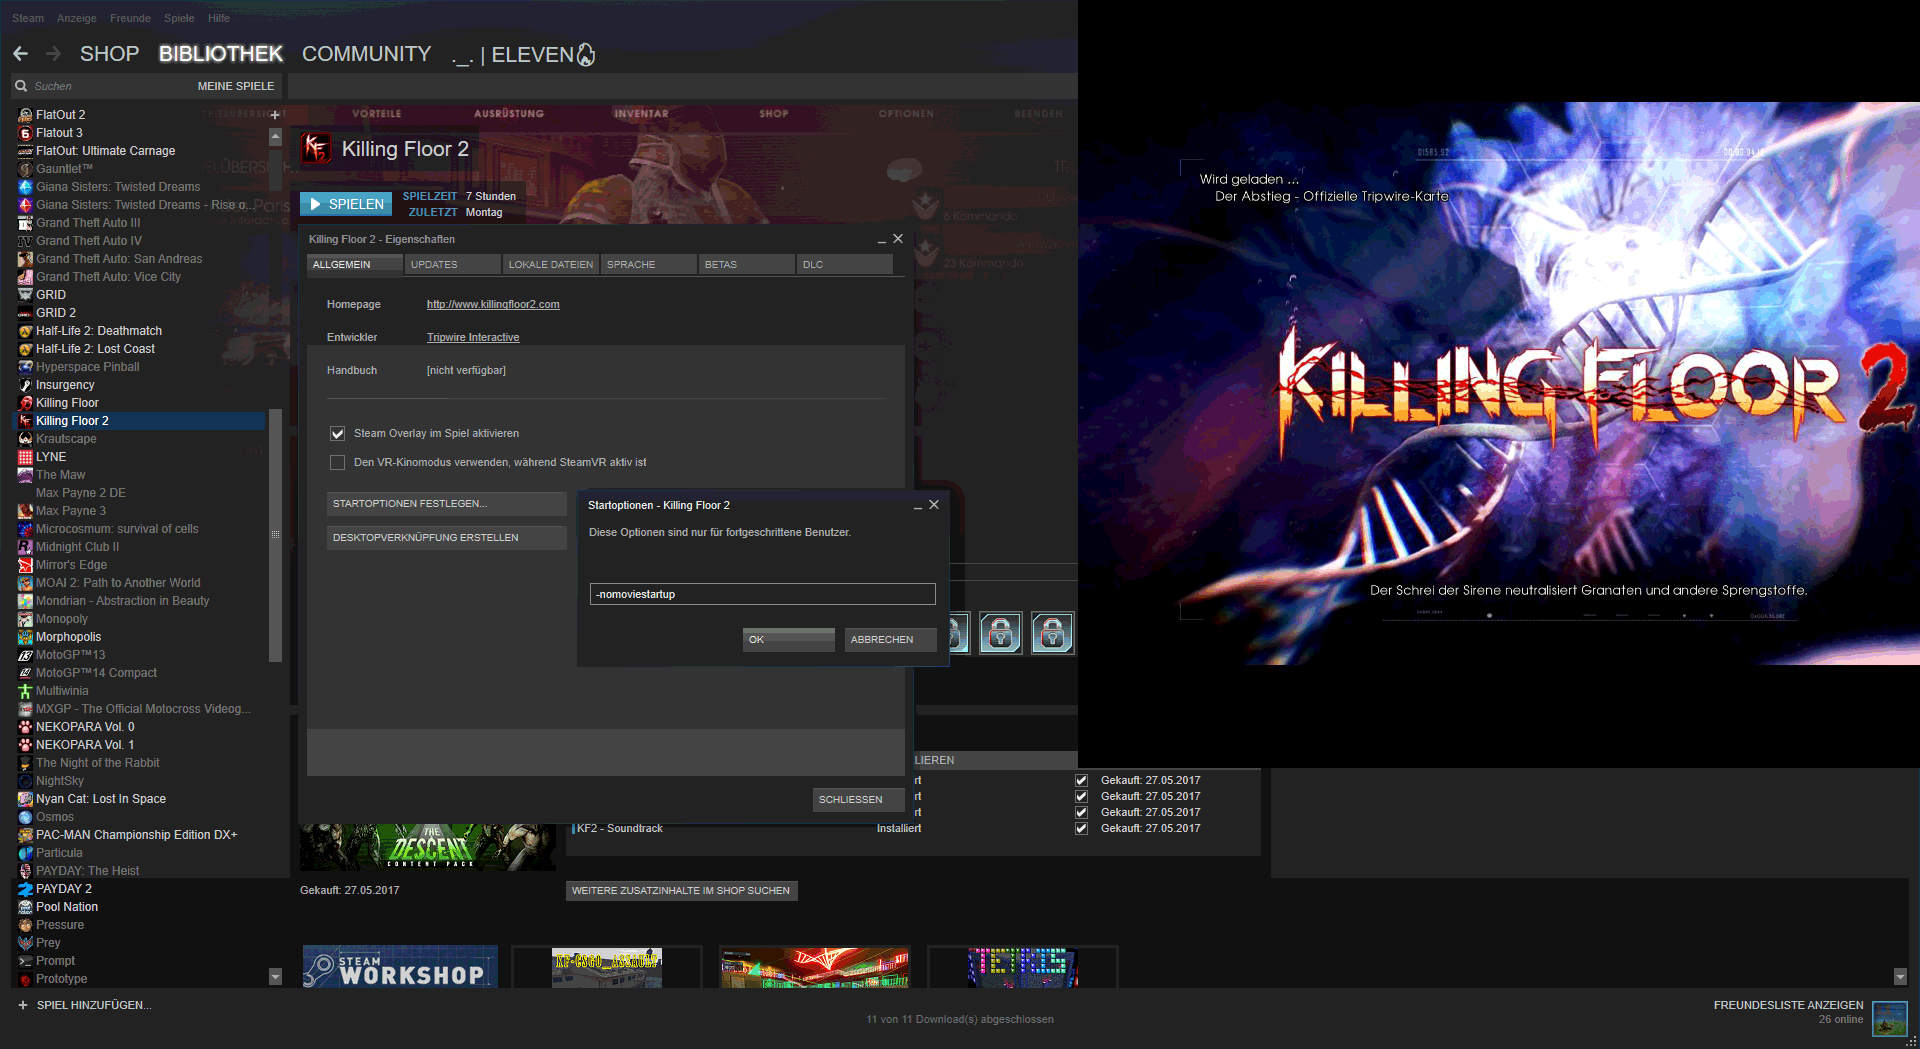Click the Giana Sisters: Twisted Dreams icon
The width and height of the screenshot is (1920, 1049).
26,187
